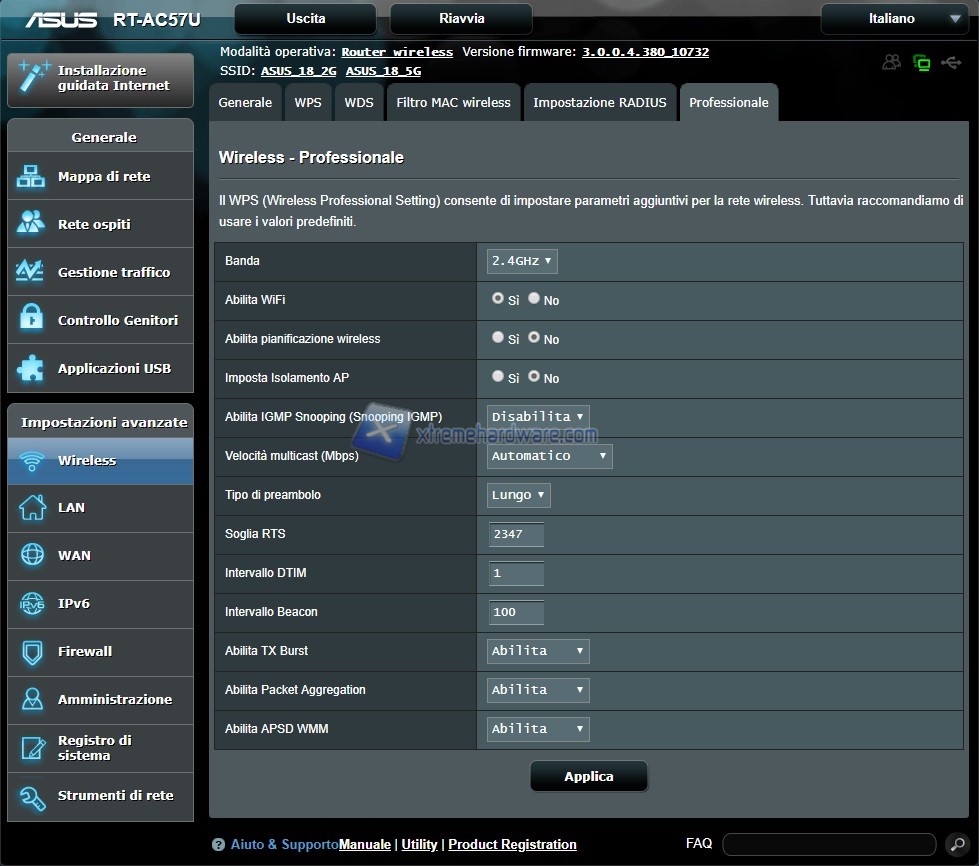Open the Banda 2.4GHz dropdown

click(522, 261)
